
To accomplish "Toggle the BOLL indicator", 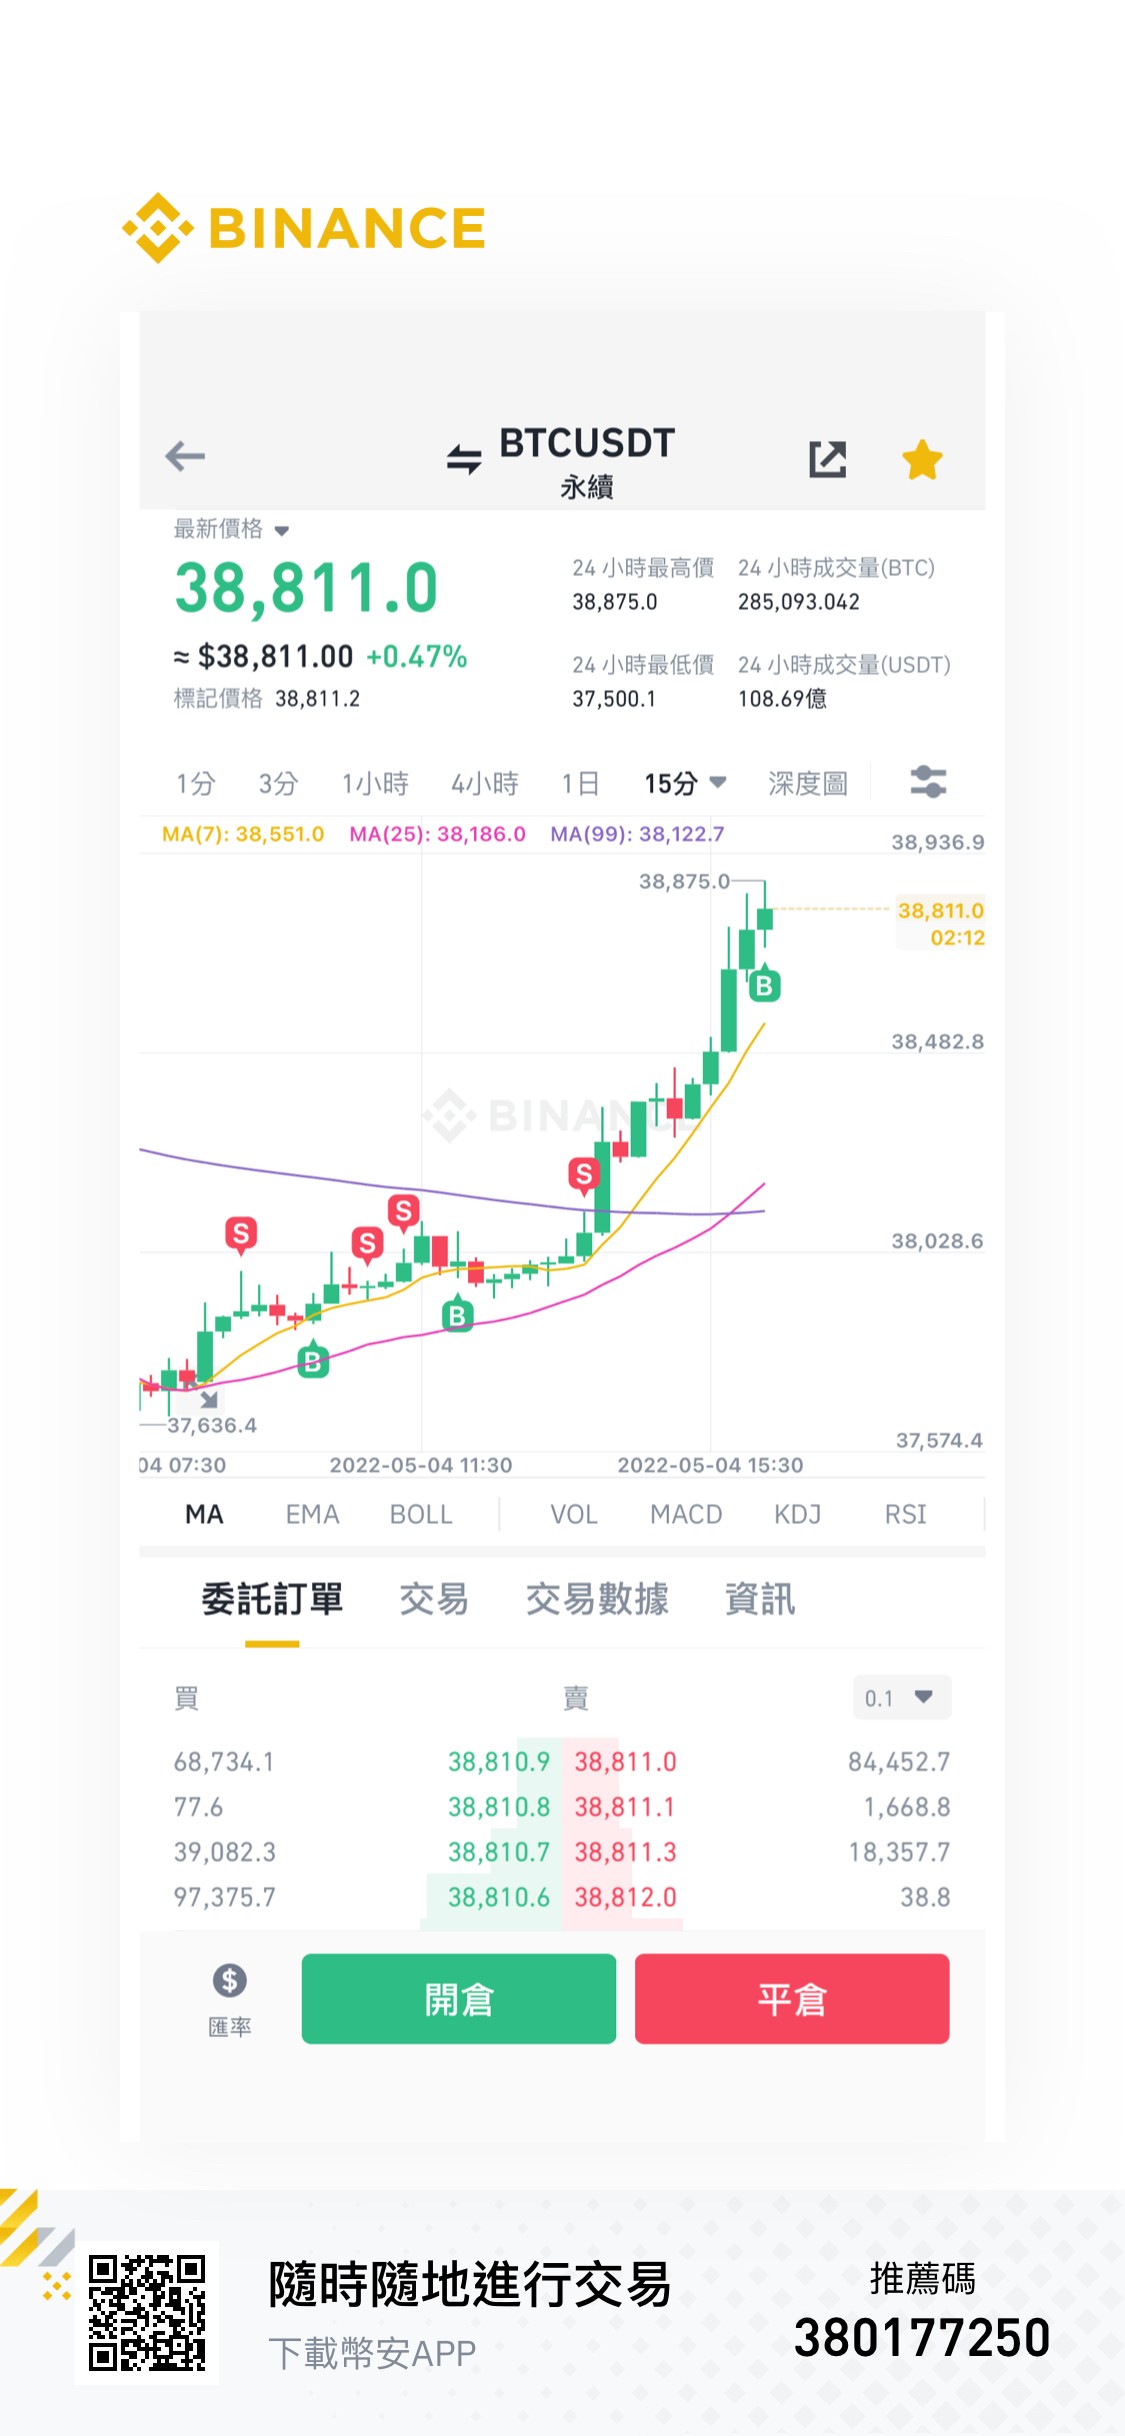I will pos(421,1514).
